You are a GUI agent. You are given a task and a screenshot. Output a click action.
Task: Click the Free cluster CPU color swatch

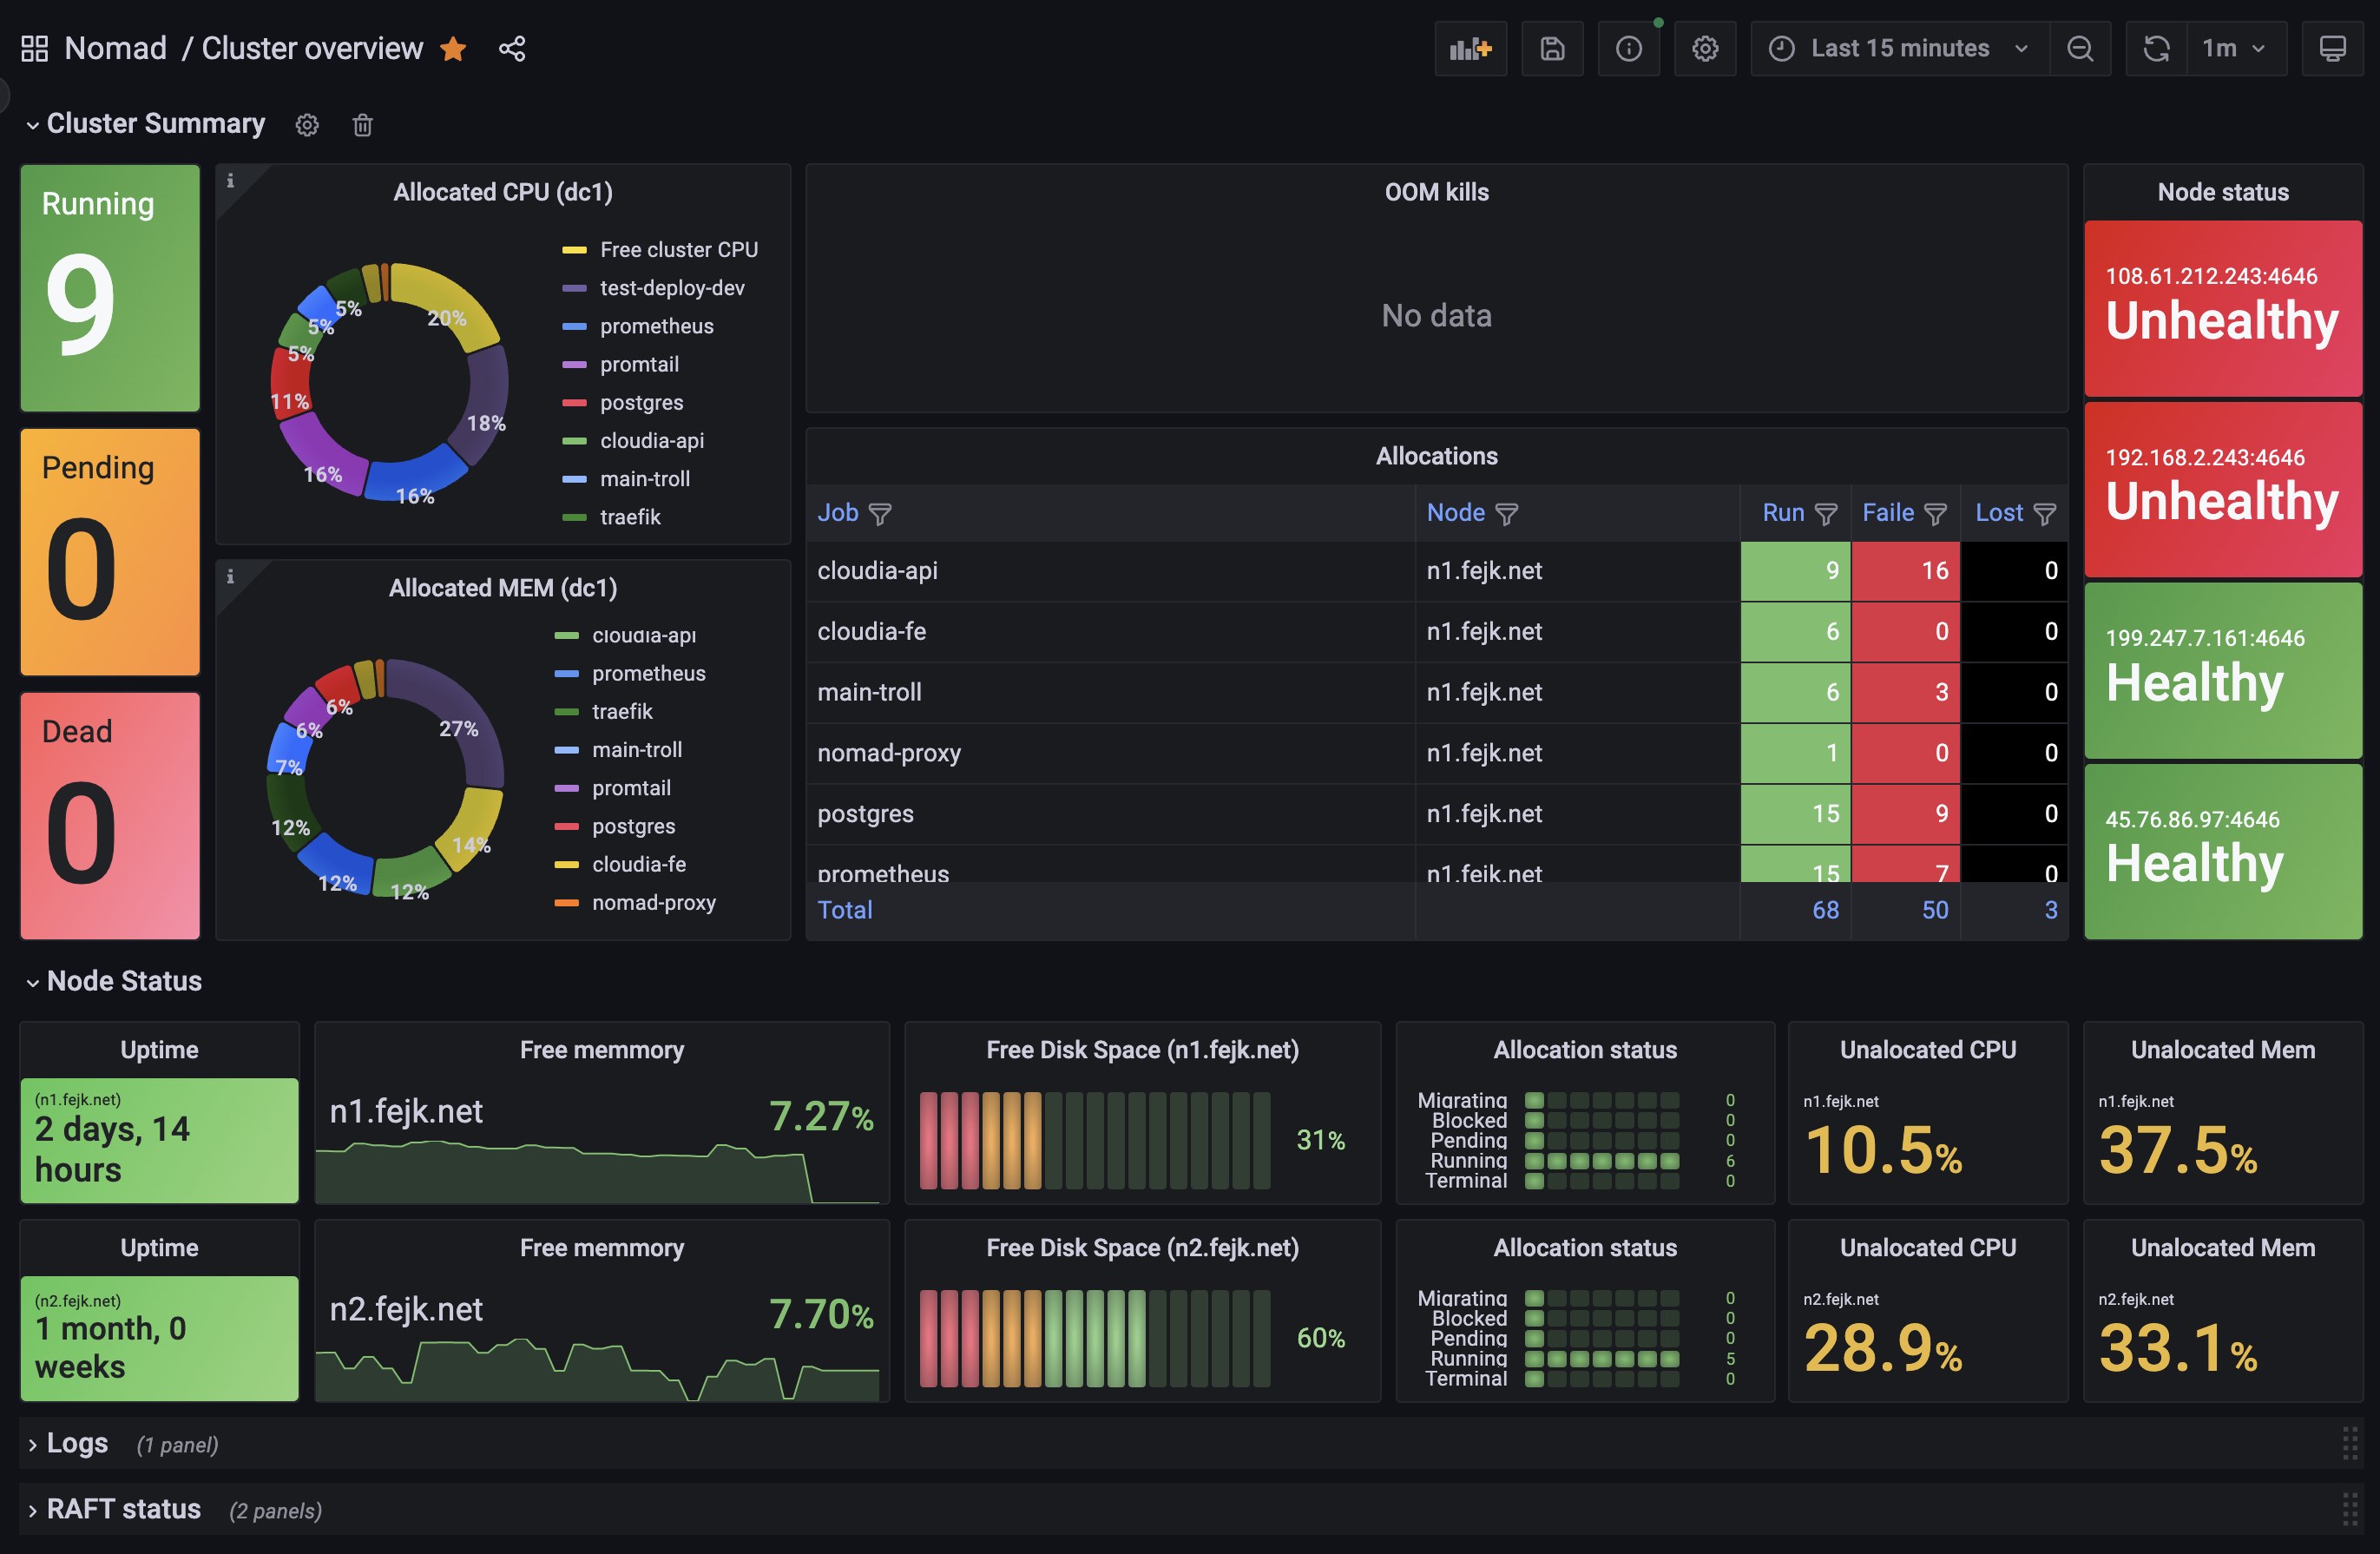pos(574,250)
